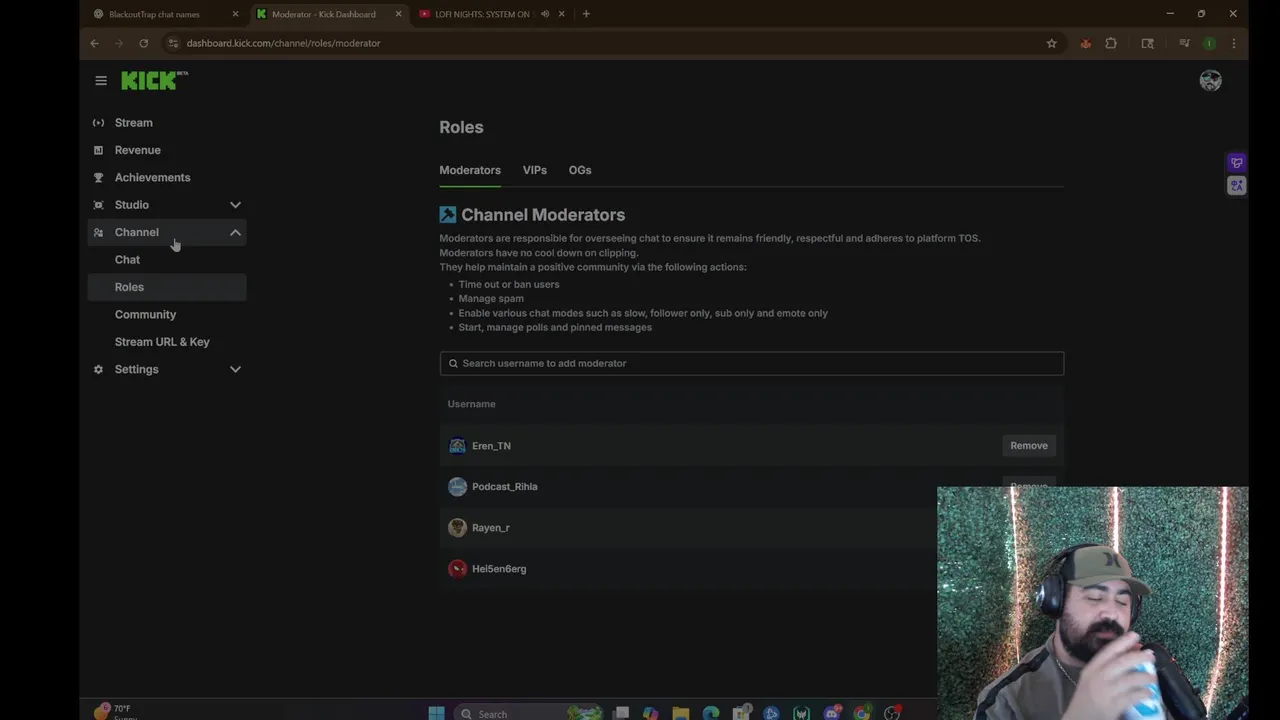Click the Channel Moderators heading icon
The image size is (1280, 720).
[448, 215]
